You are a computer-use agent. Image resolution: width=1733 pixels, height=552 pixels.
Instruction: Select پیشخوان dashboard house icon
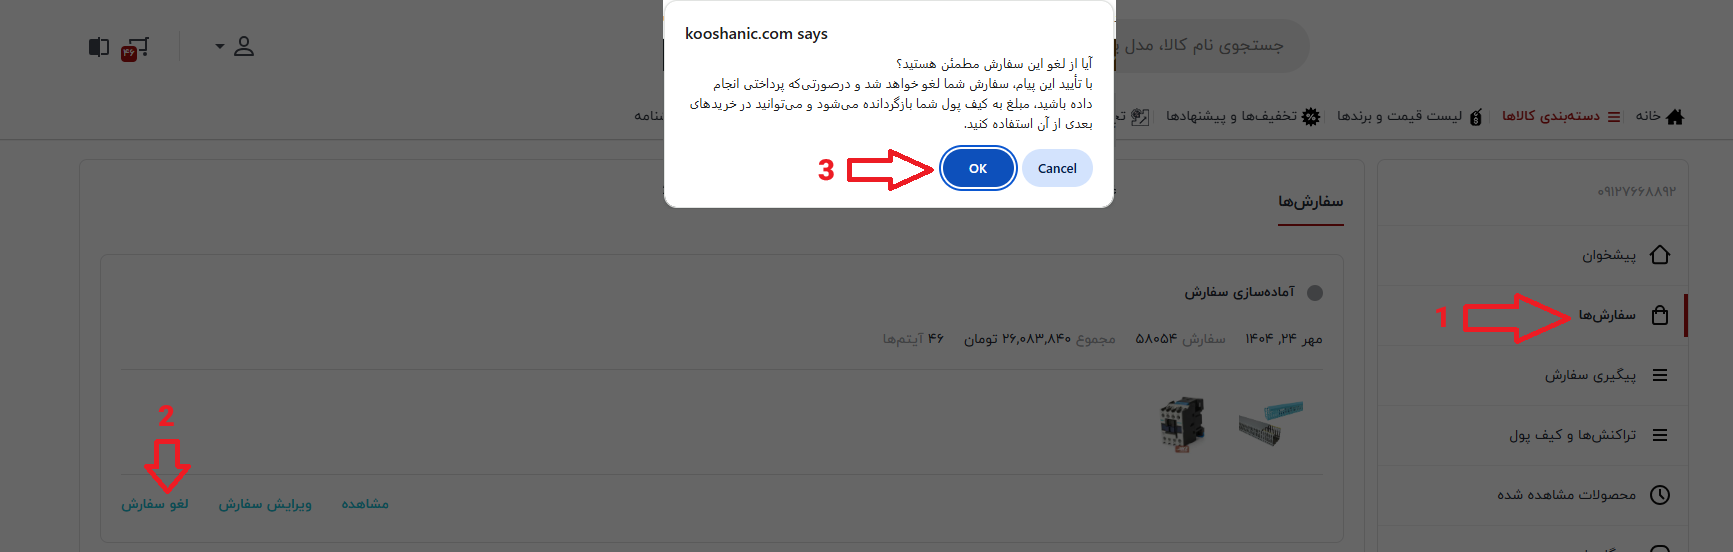click(1660, 255)
